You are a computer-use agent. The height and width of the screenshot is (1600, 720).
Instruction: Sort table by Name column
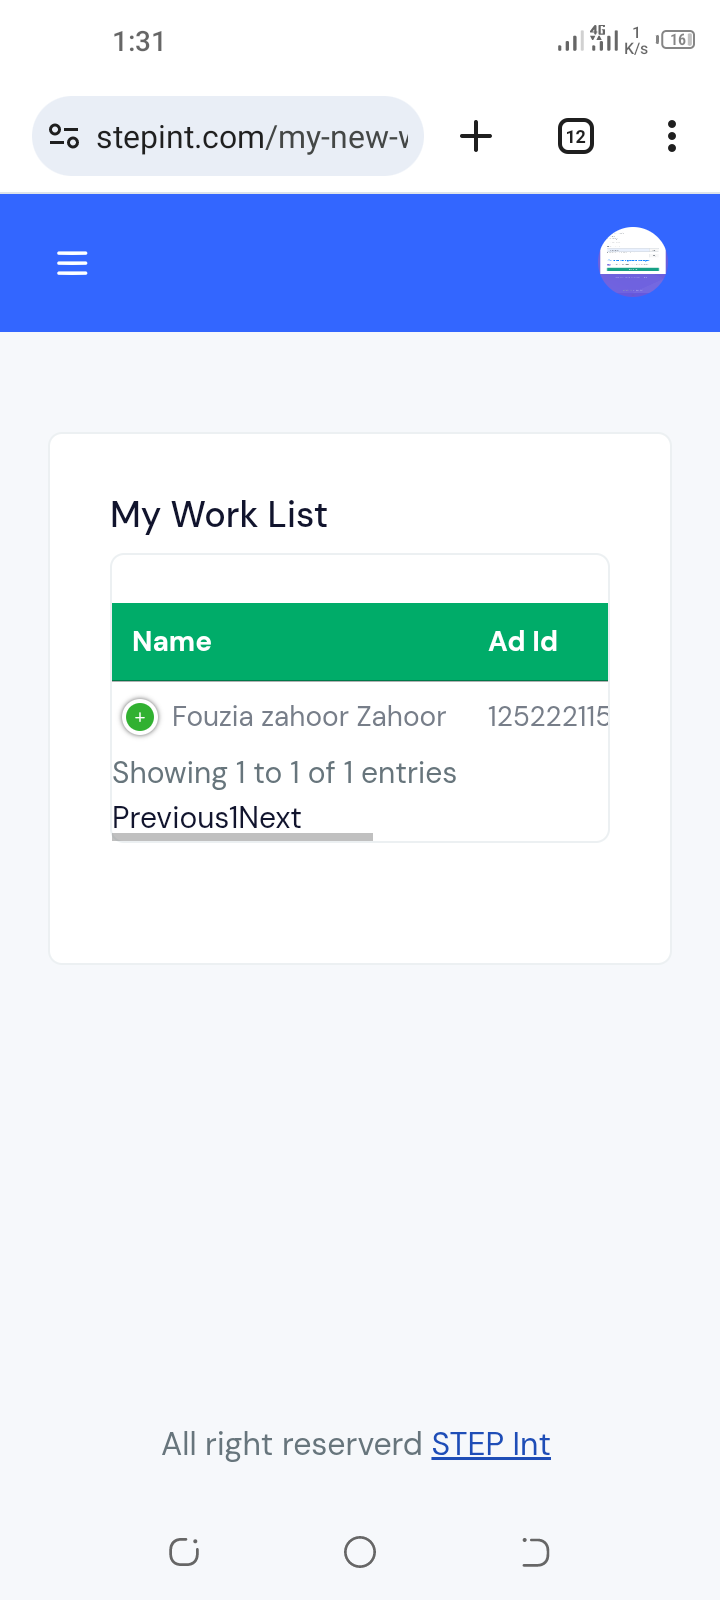172,641
